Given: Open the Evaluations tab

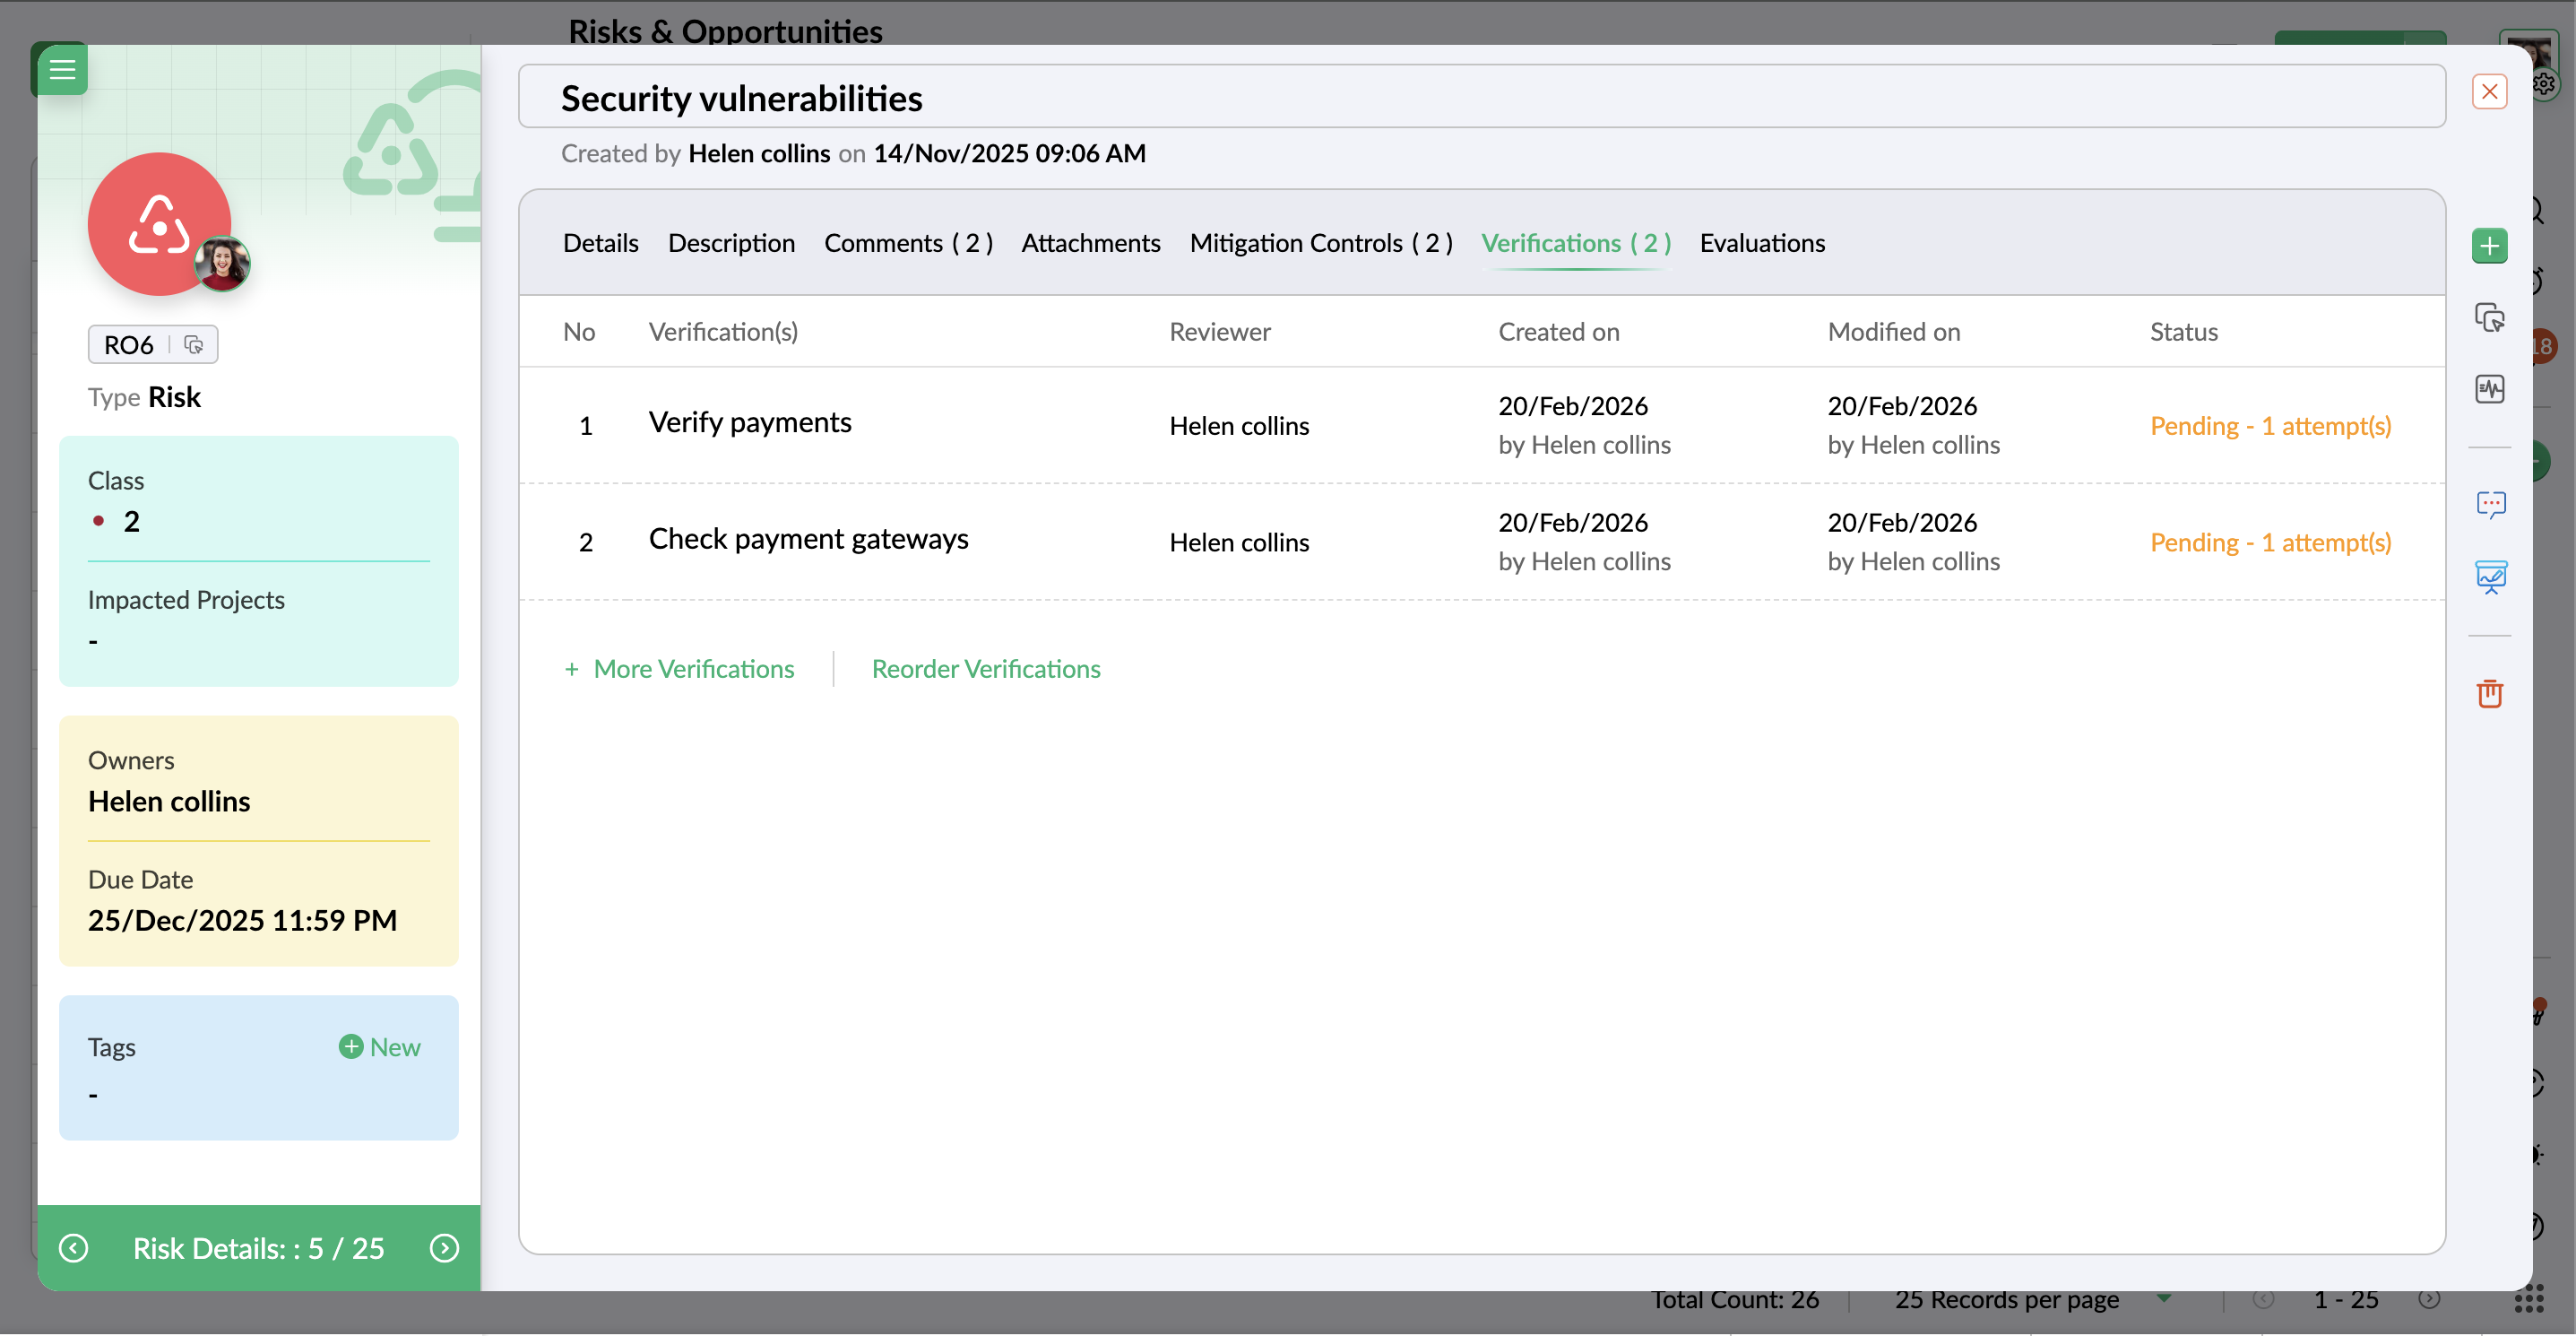Looking at the screenshot, I should coord(1761,243).
